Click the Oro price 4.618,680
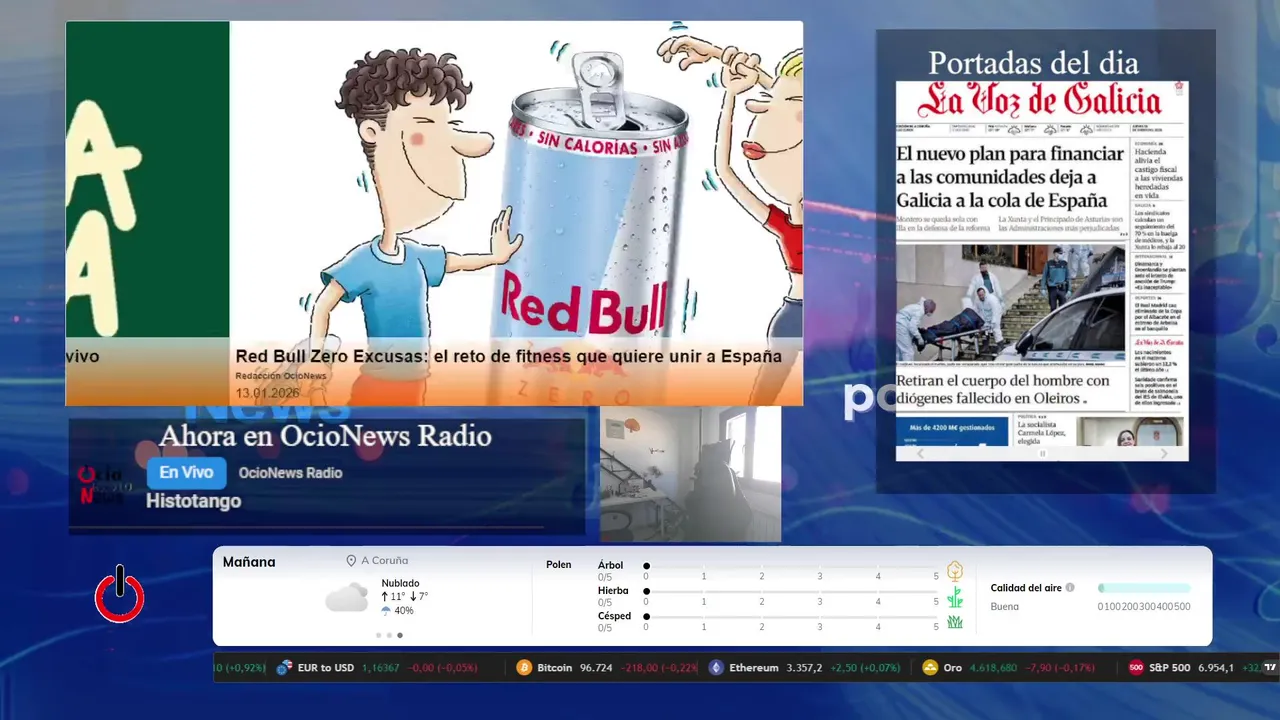The height and width of the screenshot is (720, 1280). [x=993, y=667]
